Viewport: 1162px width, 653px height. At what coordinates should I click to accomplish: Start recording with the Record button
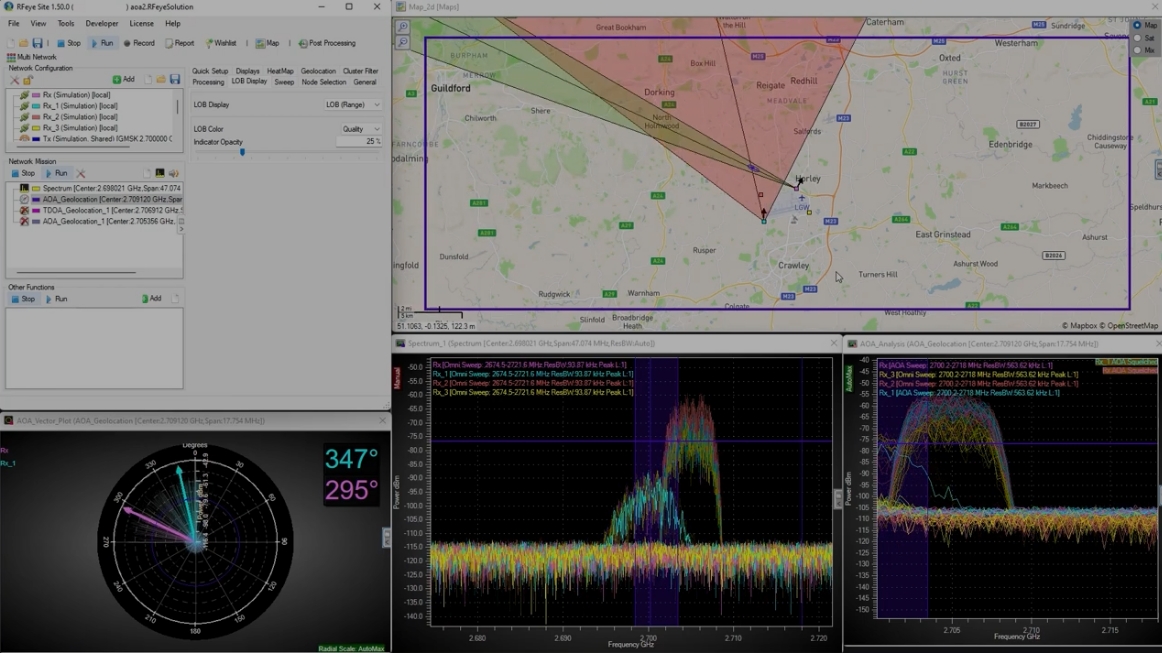click(139, 43)
